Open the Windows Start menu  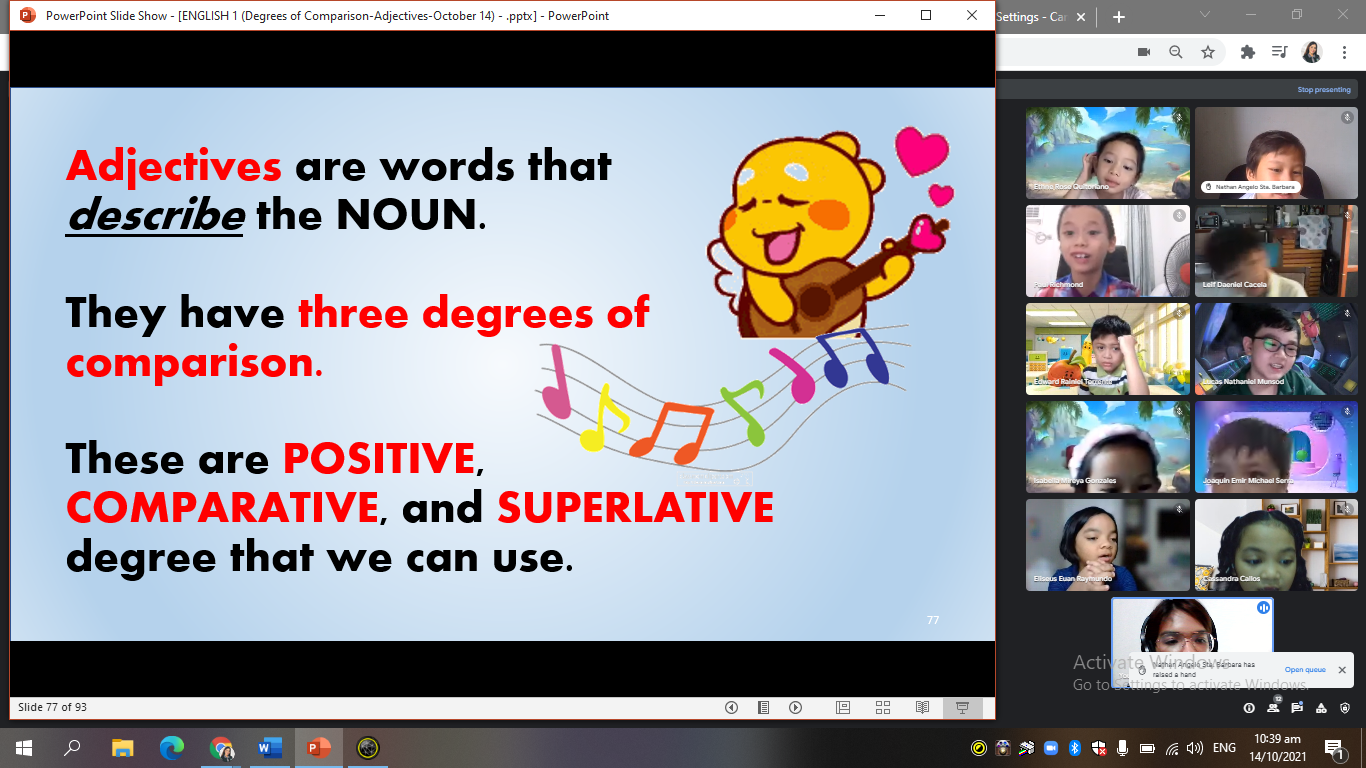pyautogui.click(x=23, y=747)
